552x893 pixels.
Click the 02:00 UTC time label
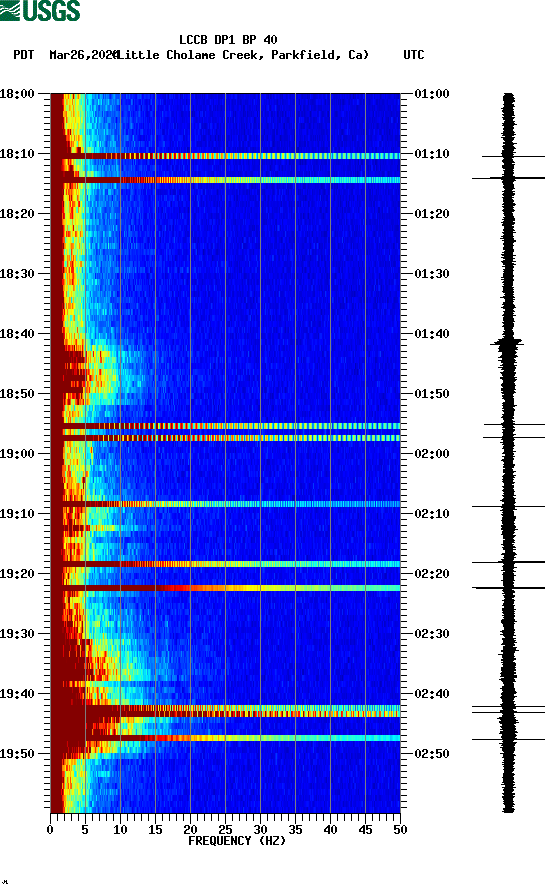tap(432, 454)
